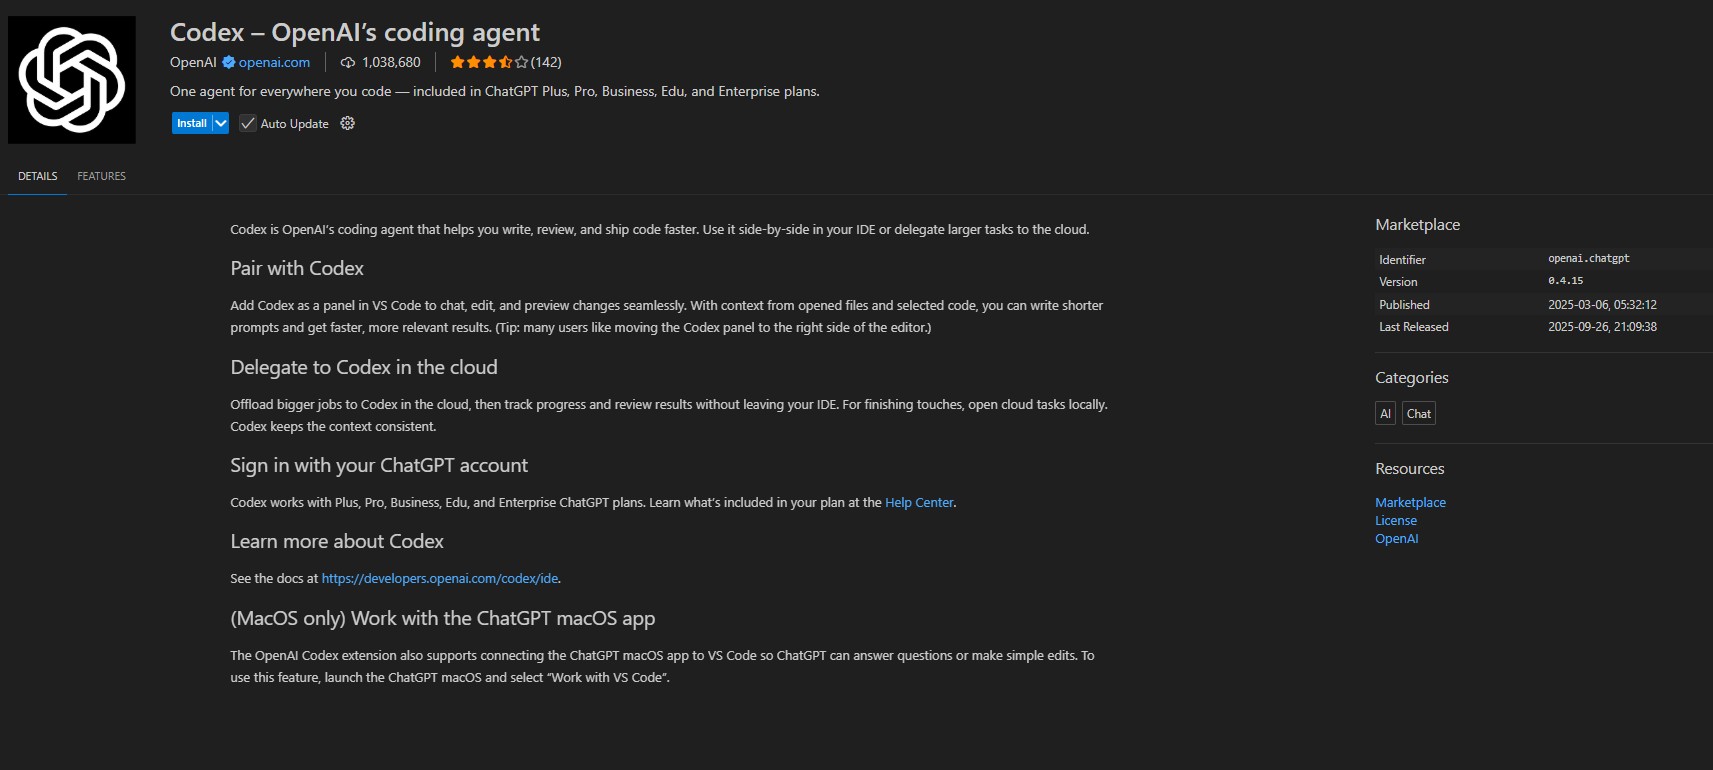Click the AI category tag
Image resolution: width=1713 pixels, height=770 pixels.
pyautogui.click(x=1385, y=413)
